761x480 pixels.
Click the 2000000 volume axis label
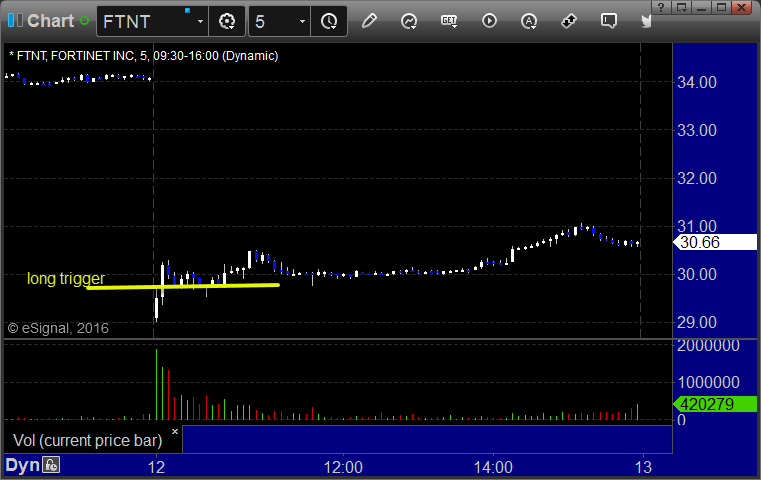coord(709,346)
